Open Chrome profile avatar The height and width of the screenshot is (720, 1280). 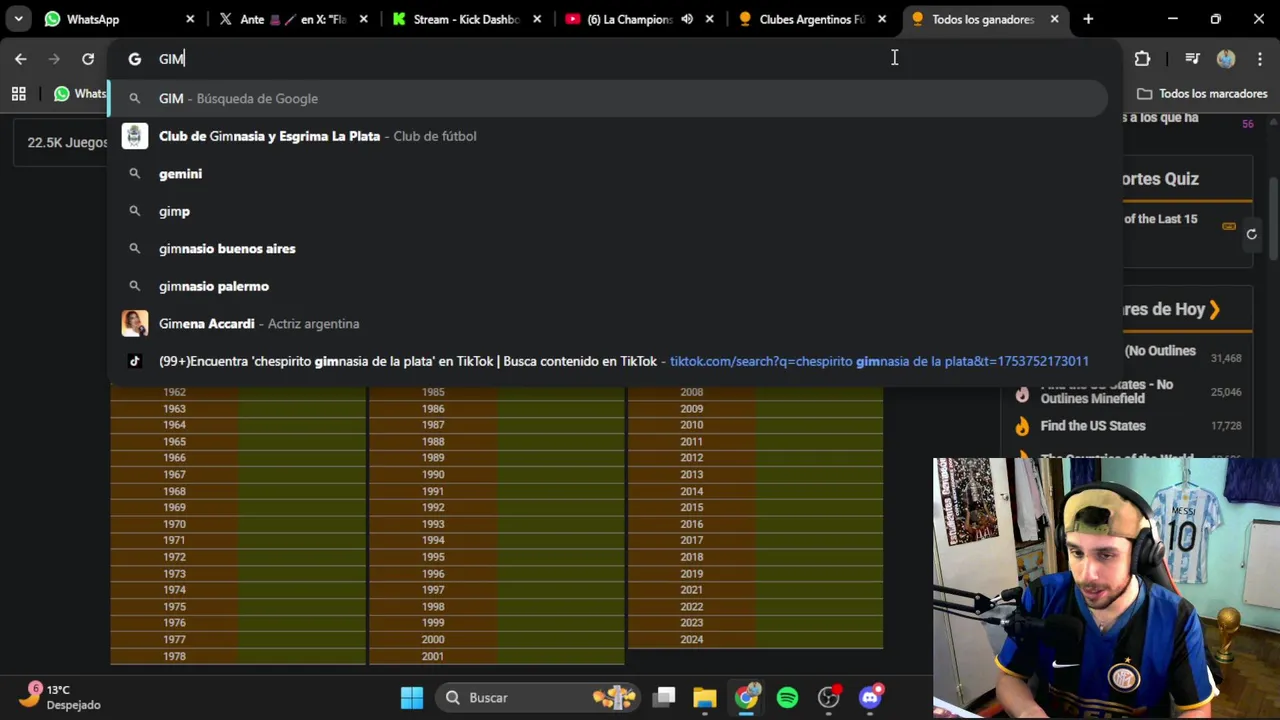[1226, 59]
